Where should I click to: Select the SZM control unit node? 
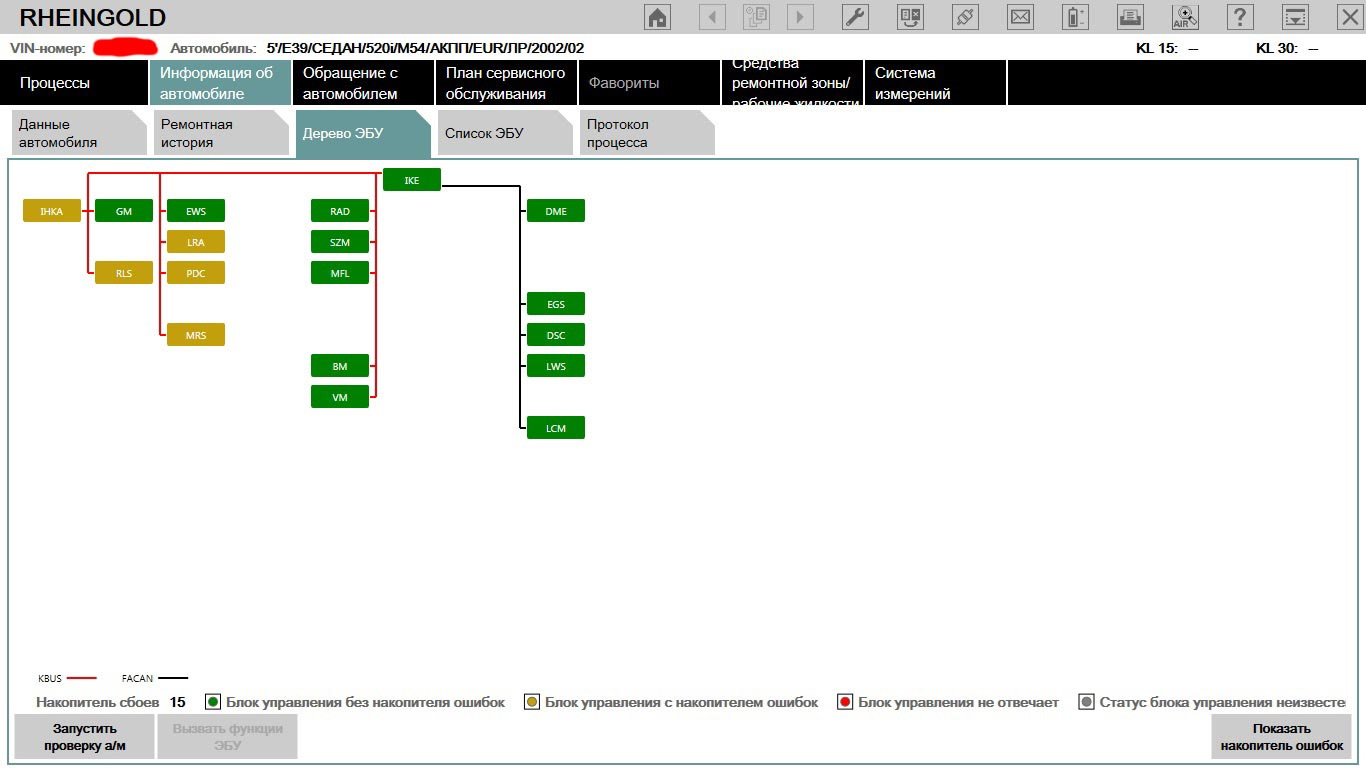pyautogui.click(x=340, y=242)
